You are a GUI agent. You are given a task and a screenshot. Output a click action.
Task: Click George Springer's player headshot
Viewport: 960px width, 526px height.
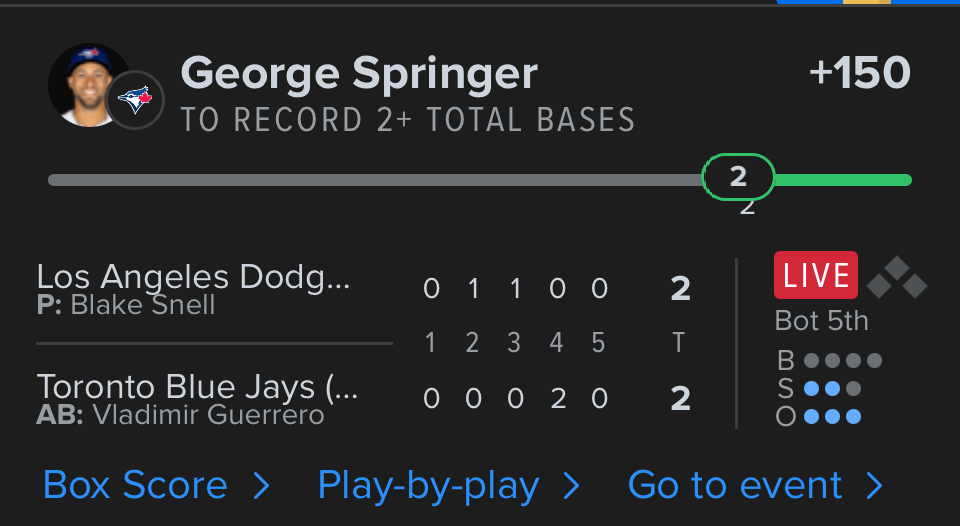click(84, 84)
